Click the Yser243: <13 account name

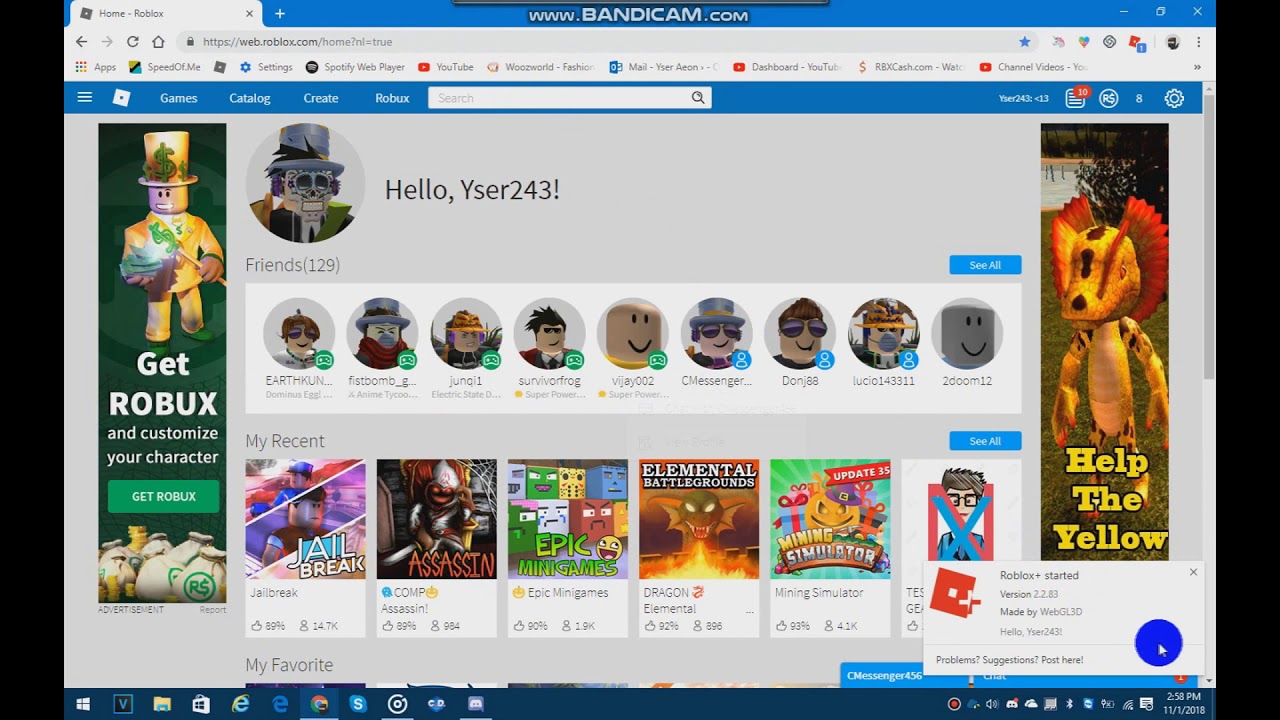1023,98
